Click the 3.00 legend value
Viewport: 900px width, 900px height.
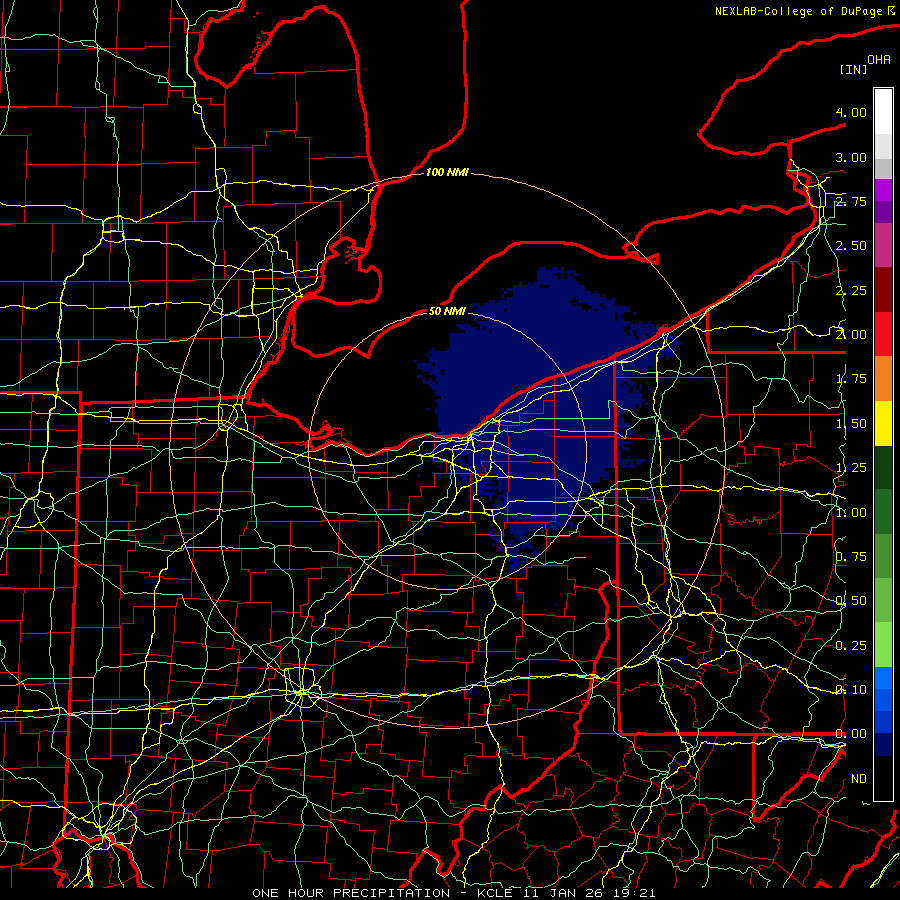point(851,157)
